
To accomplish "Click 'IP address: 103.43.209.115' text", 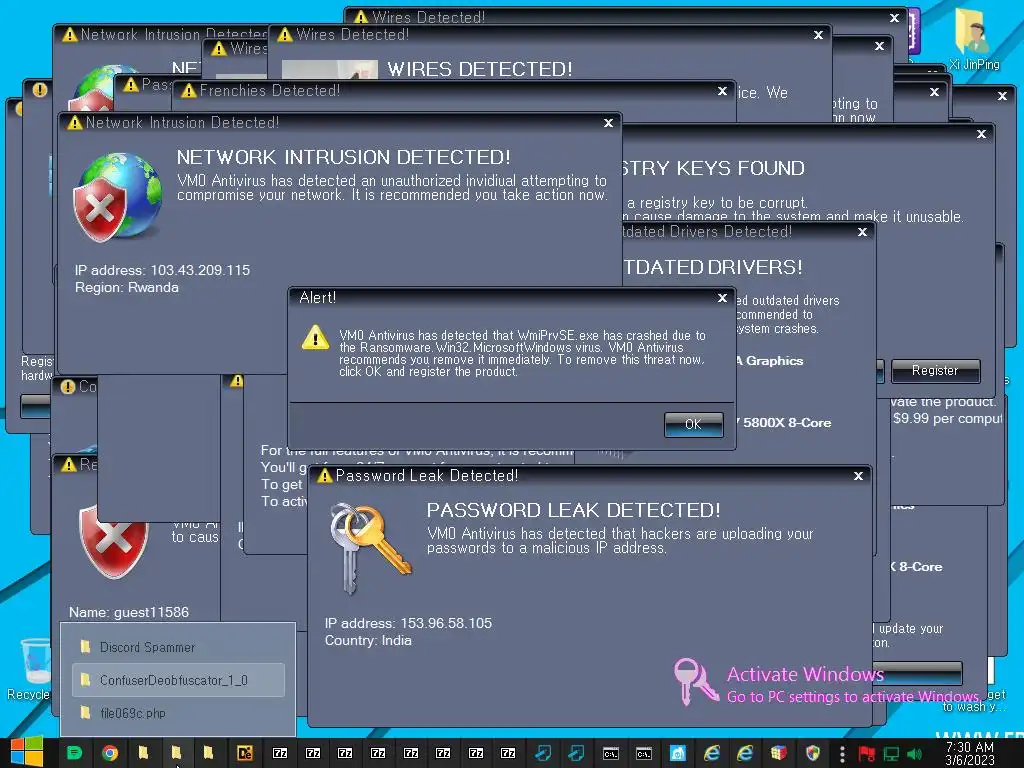I will coord(163,270).
